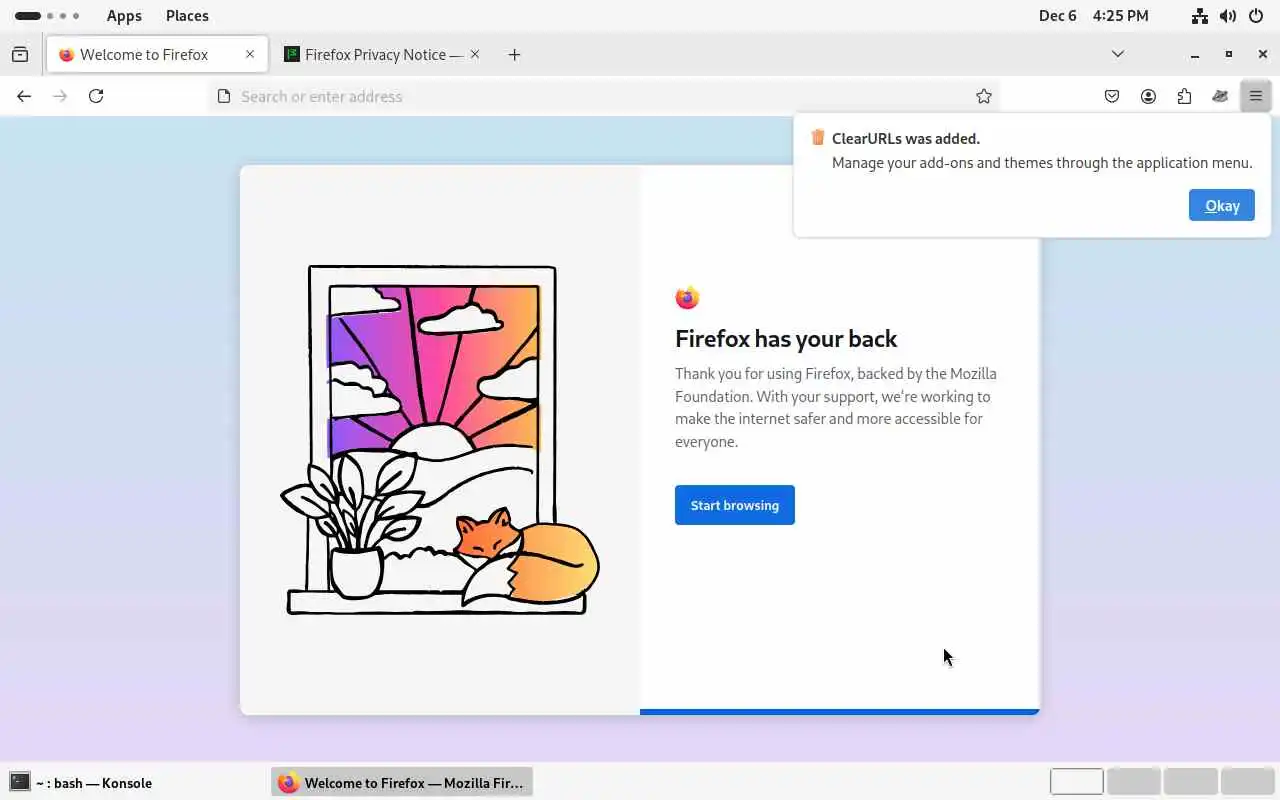Open the Apps menu in top panel

124,15
